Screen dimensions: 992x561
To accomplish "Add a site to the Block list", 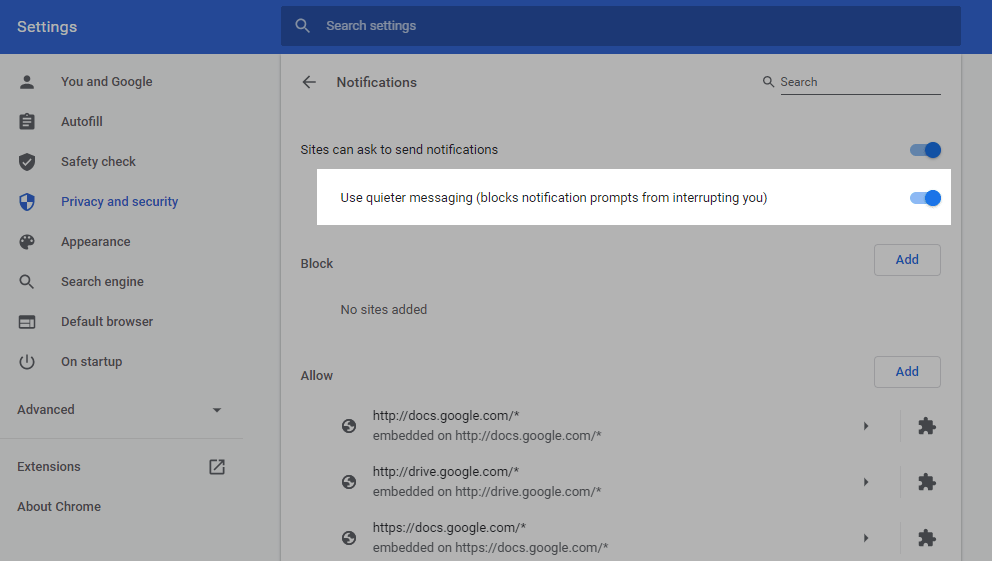I will click(907, 260).
